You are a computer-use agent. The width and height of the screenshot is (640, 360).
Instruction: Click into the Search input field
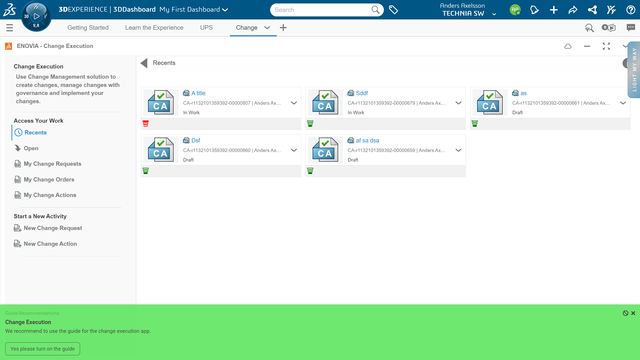pyautogui.click(x=320, y=10)
